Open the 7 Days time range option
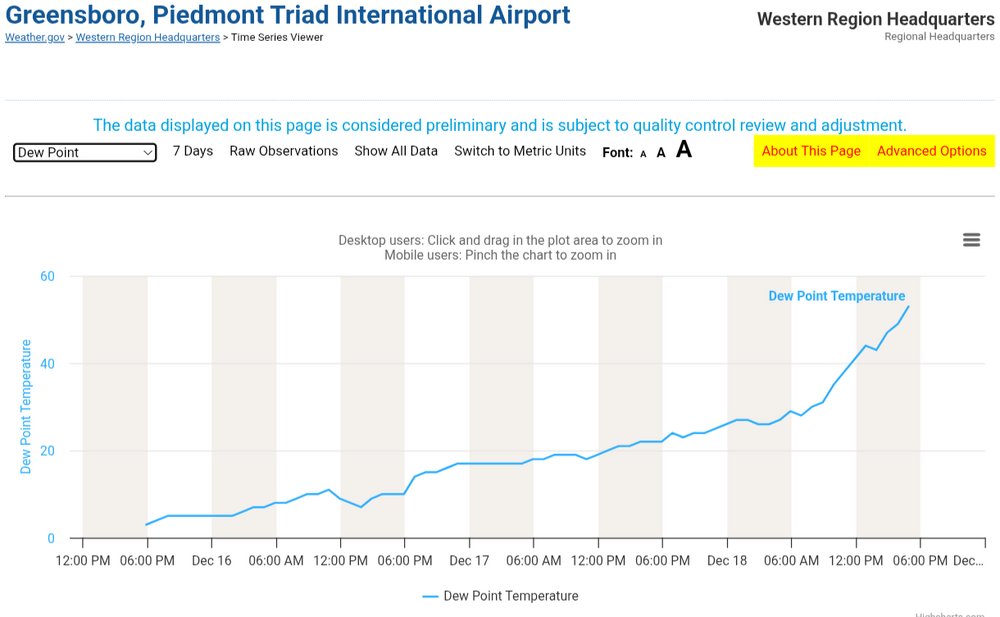Image resolution: width=1000 pixels, height=617 pixels. click(193, 151)
